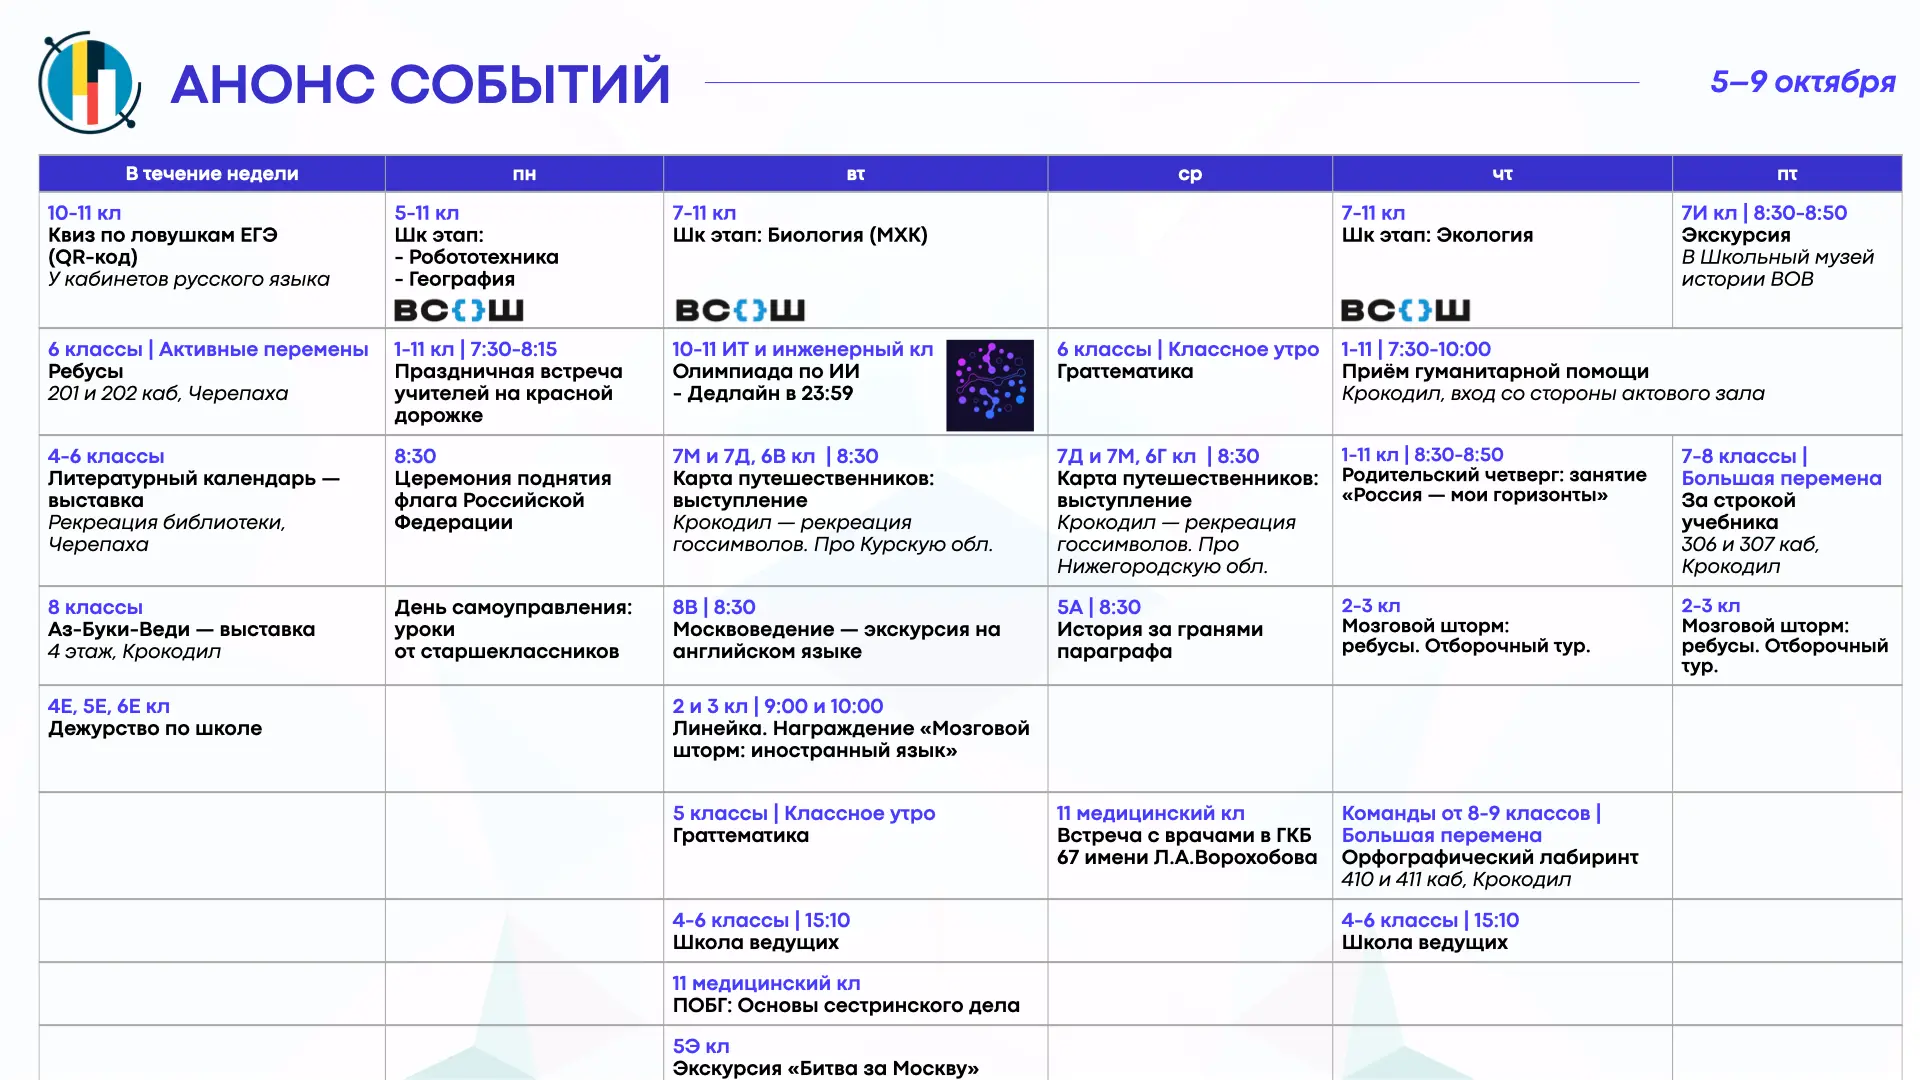
Task: Click the 'АНОНС СОБЫТИЙ' heading
Action: click(x=420, y=83)
